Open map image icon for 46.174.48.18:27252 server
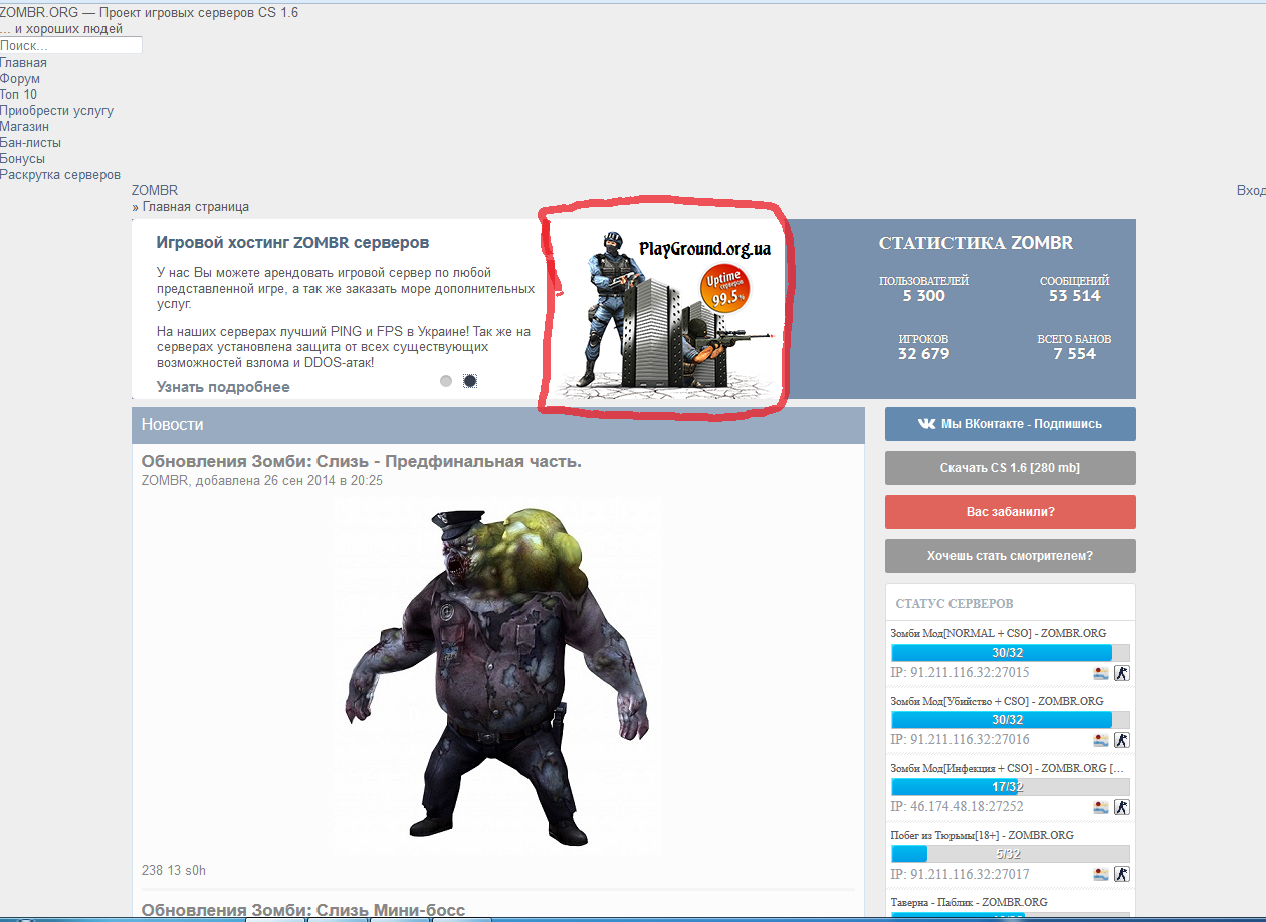This screenshot has height=922, width=1266. 1101,807
